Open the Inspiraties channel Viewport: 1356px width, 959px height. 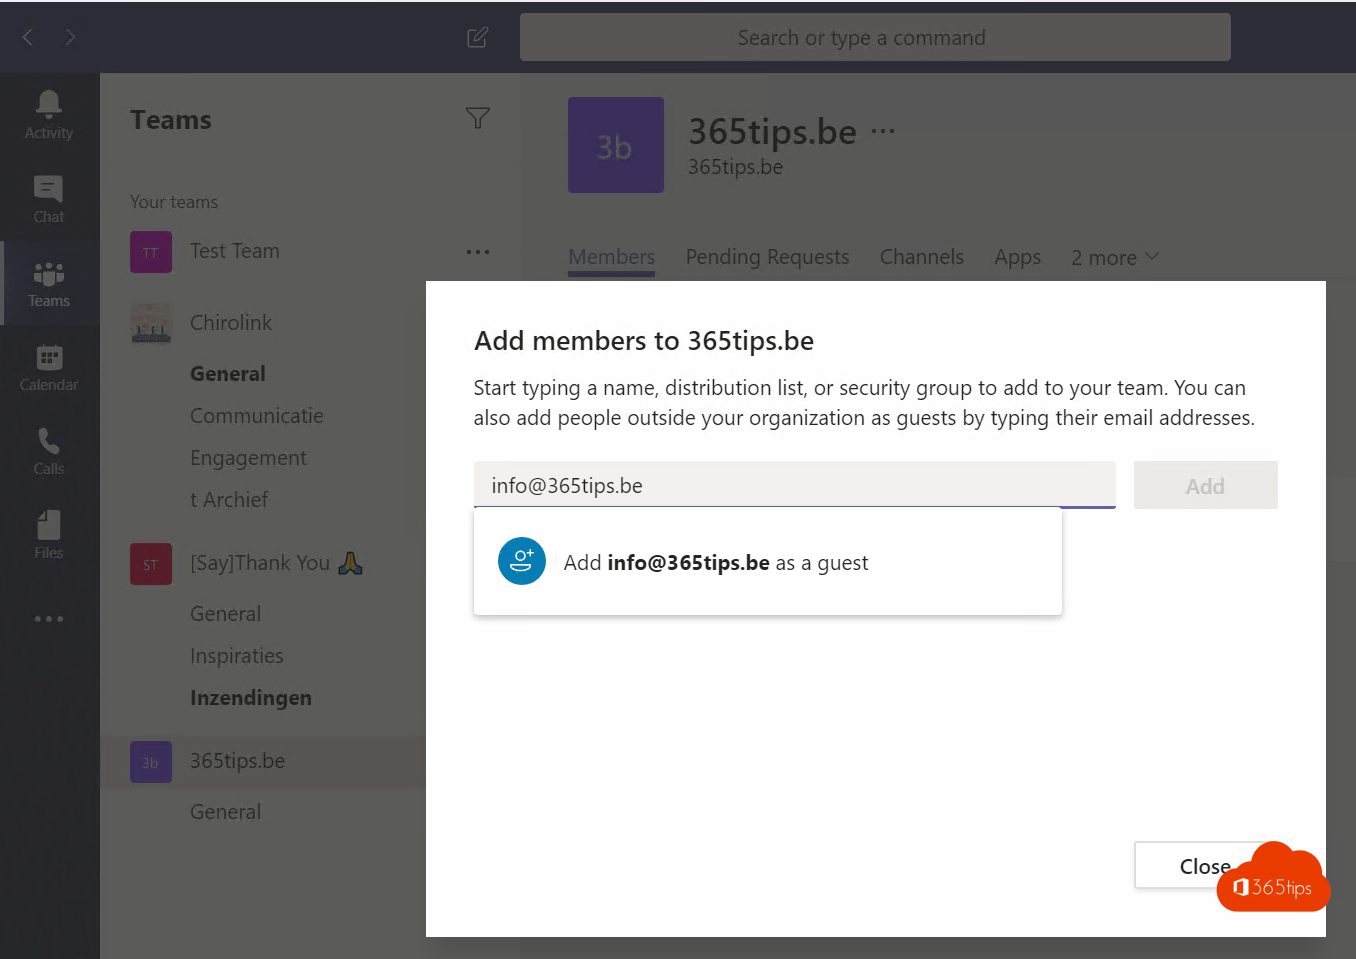tap(237, 656)
